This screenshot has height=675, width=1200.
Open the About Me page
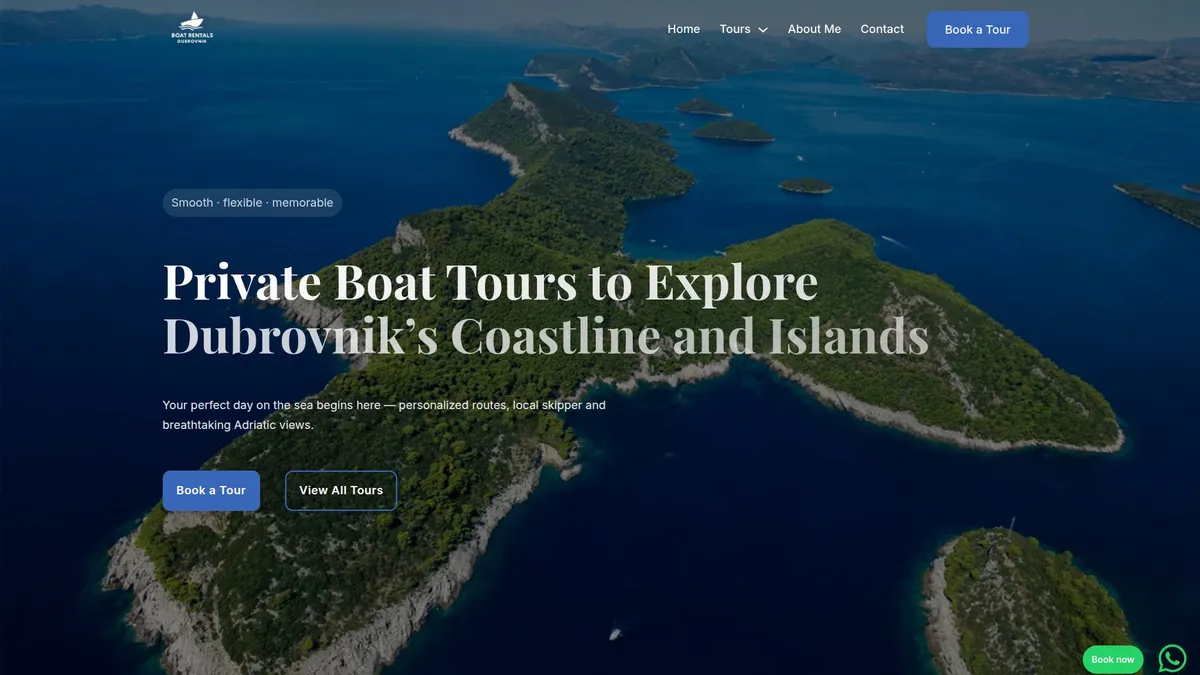[814, 29]
